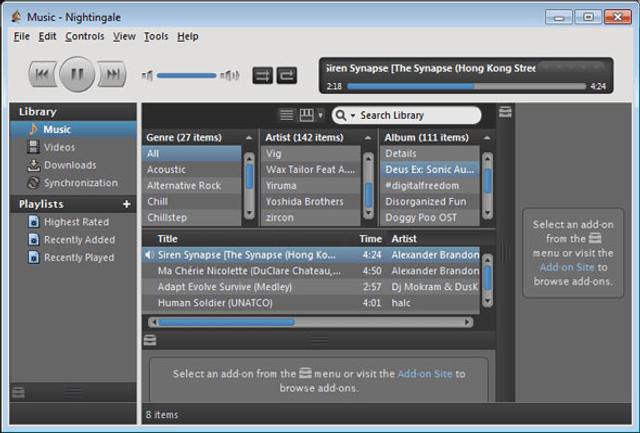Switch to filter pane view layout
Viewport: 640px width, 433px height.
(x=307, y=115)
